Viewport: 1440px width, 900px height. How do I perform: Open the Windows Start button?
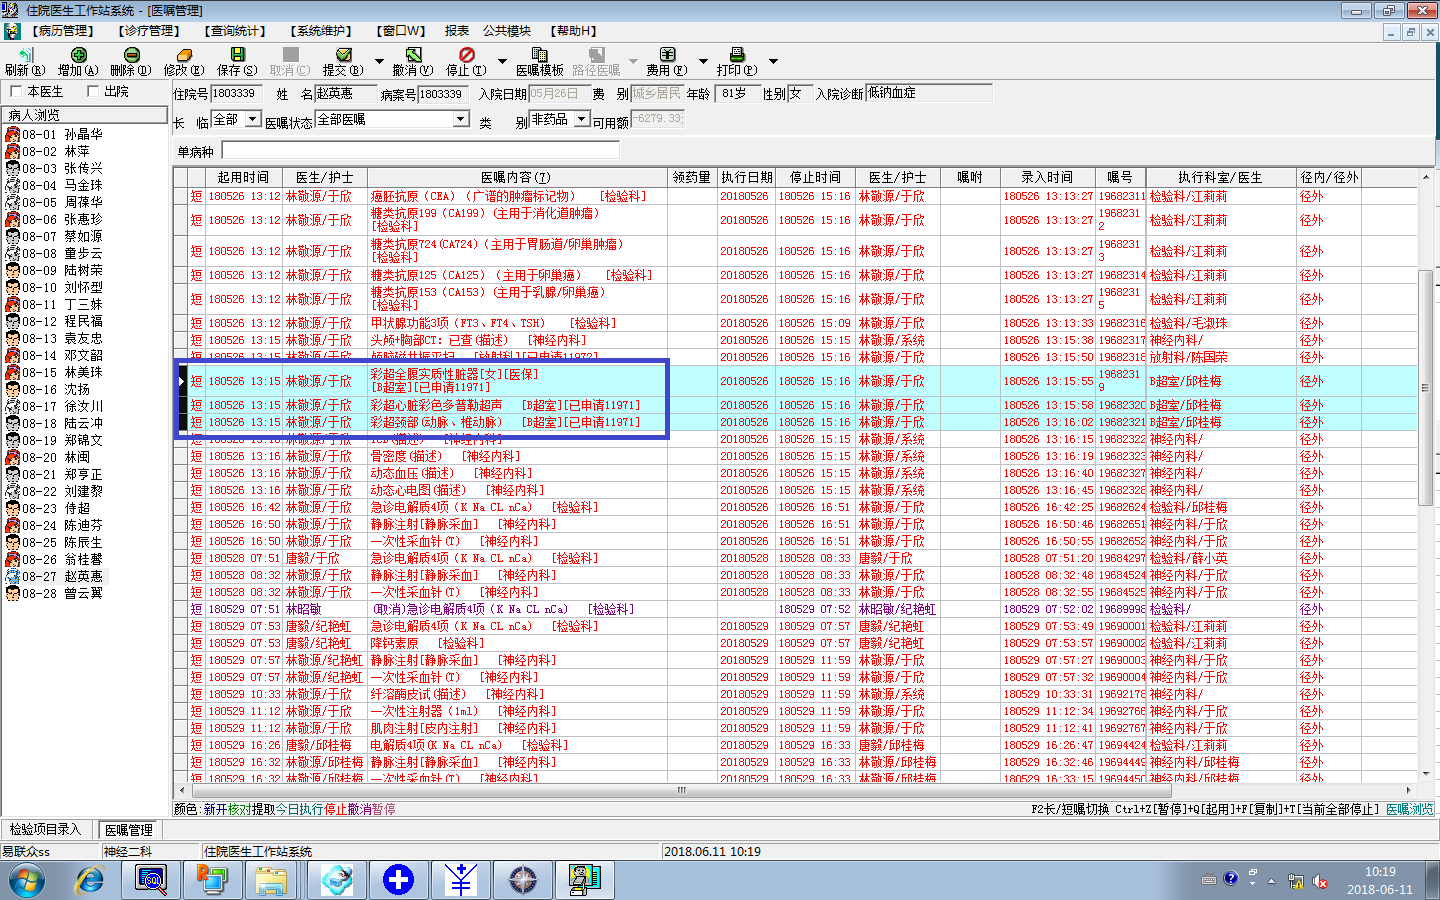click(x=27, y=880)
